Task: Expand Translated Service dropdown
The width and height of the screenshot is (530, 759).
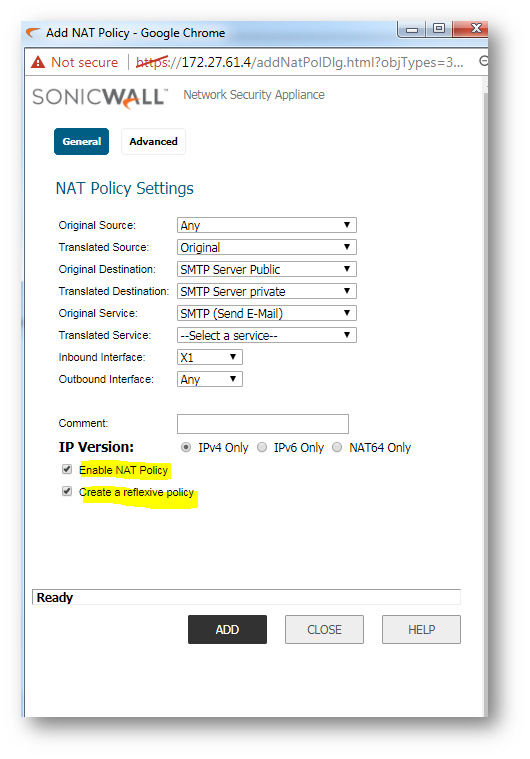Action: tap(267, 335)
